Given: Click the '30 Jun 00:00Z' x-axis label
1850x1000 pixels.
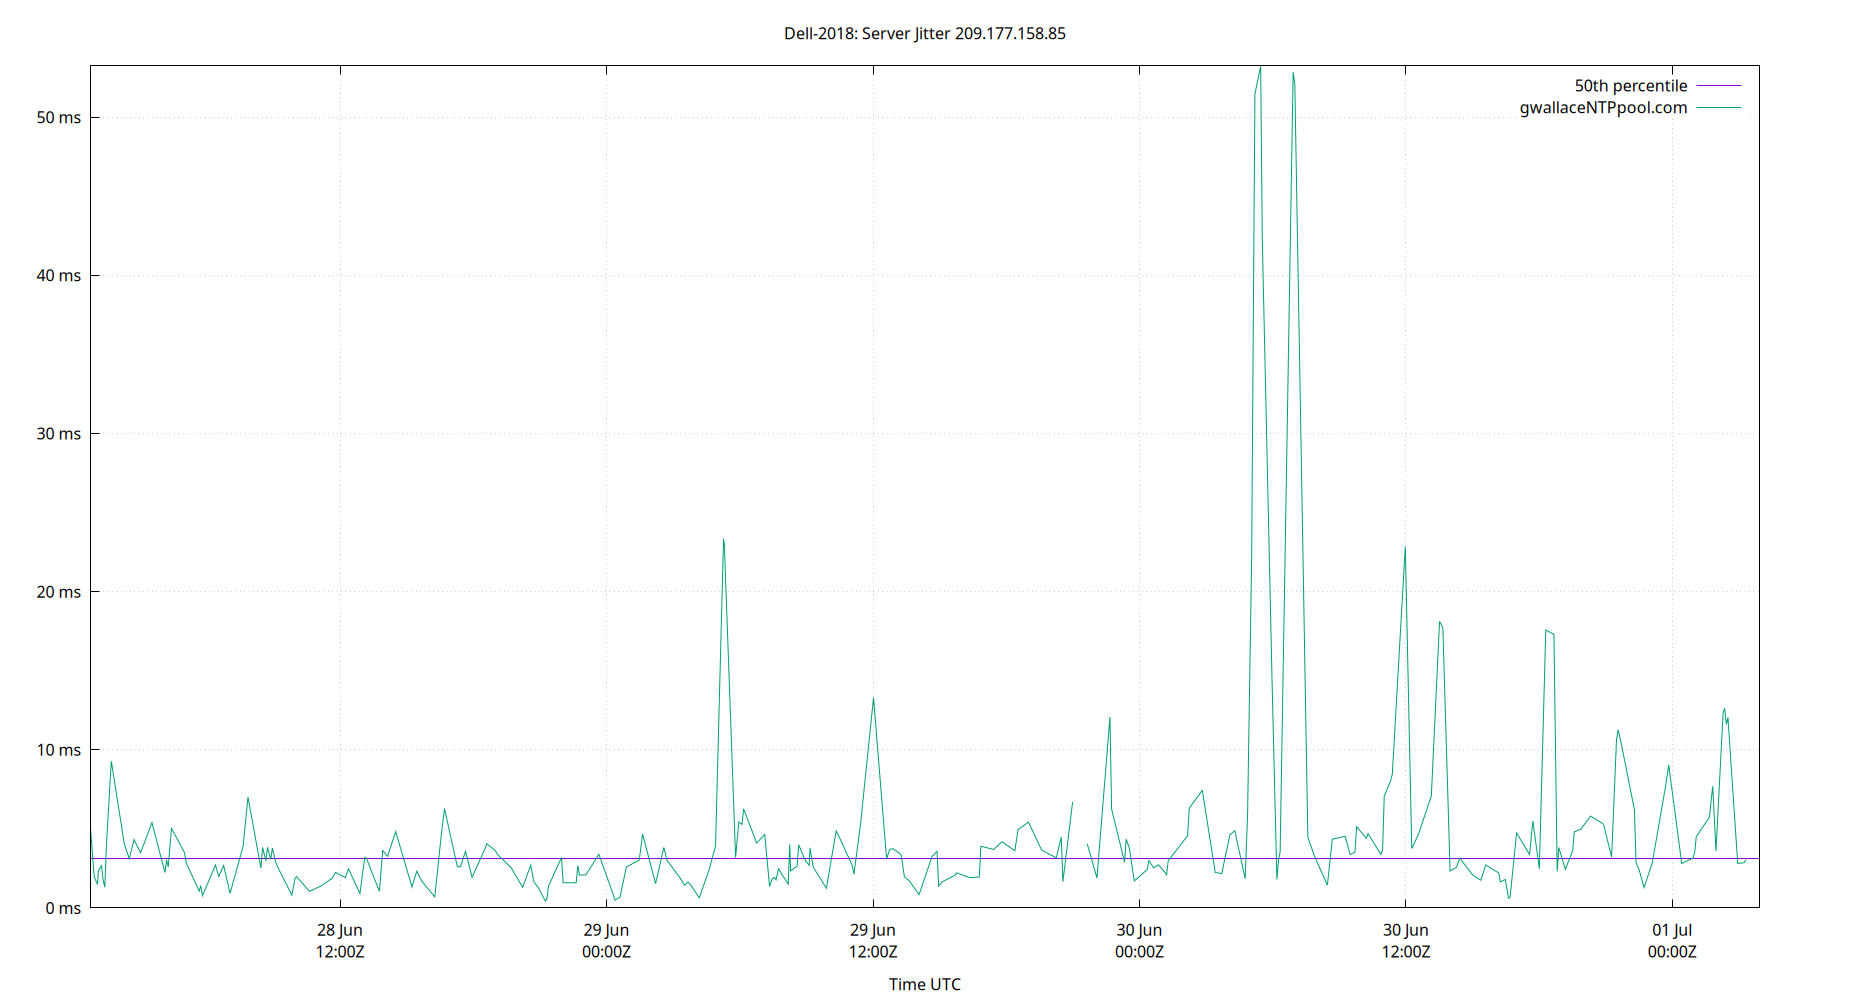Looking at the screenshot, I should pyautogui.click(x=1139, y=941).
